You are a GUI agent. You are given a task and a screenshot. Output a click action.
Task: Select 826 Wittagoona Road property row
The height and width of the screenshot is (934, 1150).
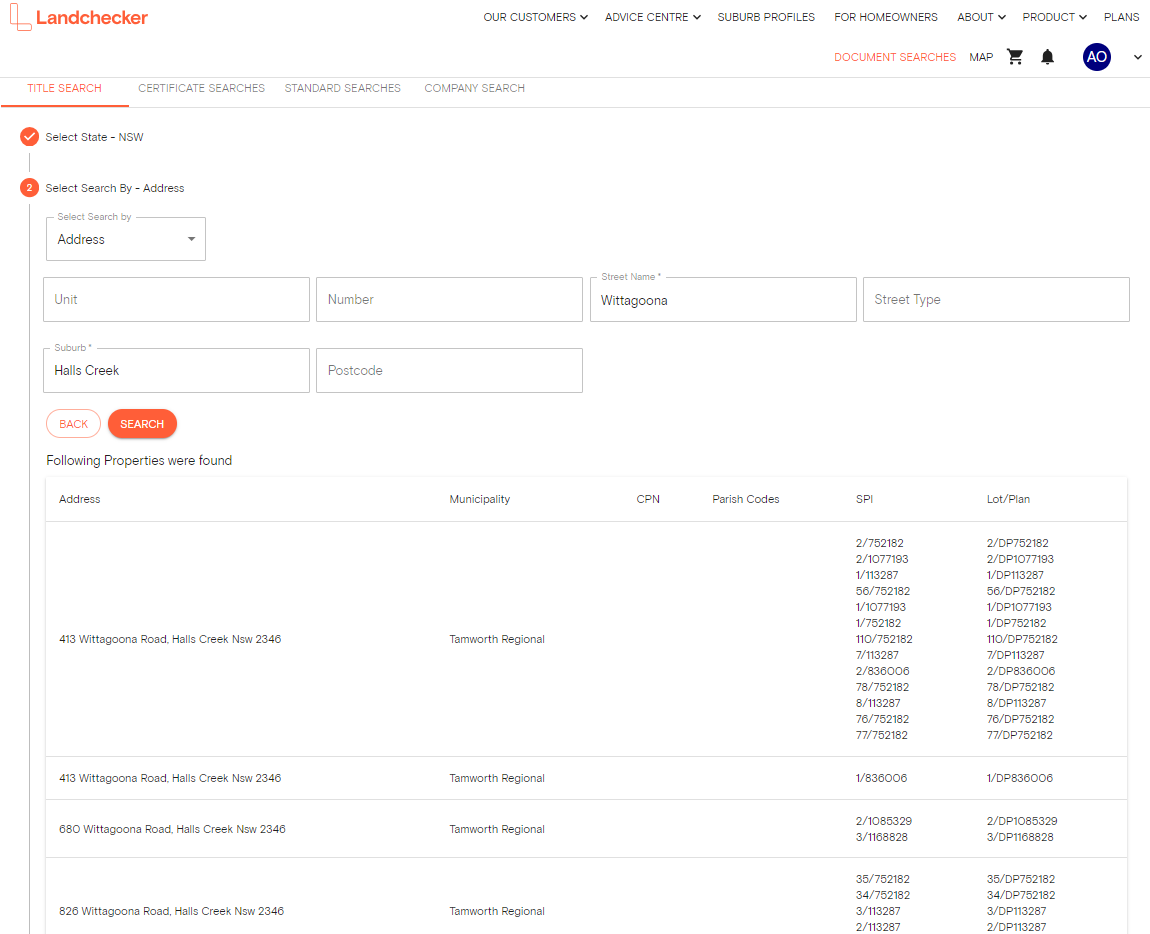pyautogui.click(x=586, y=896)
